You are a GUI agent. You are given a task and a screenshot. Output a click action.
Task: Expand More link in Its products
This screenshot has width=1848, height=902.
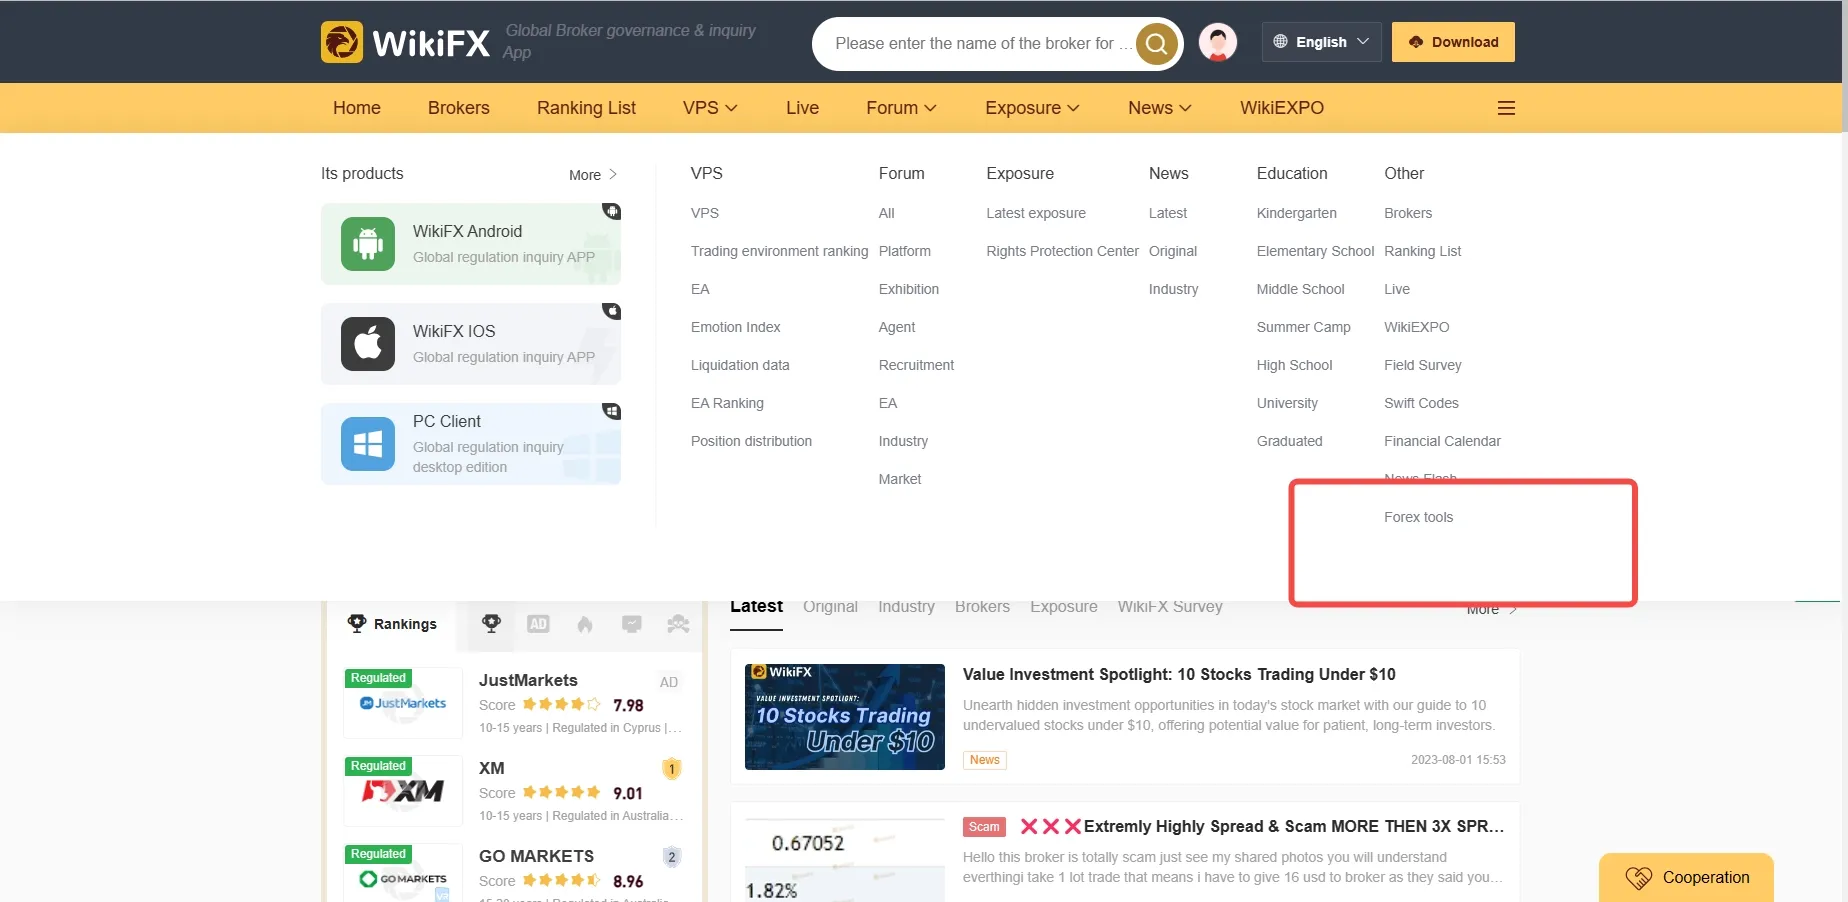593,175
